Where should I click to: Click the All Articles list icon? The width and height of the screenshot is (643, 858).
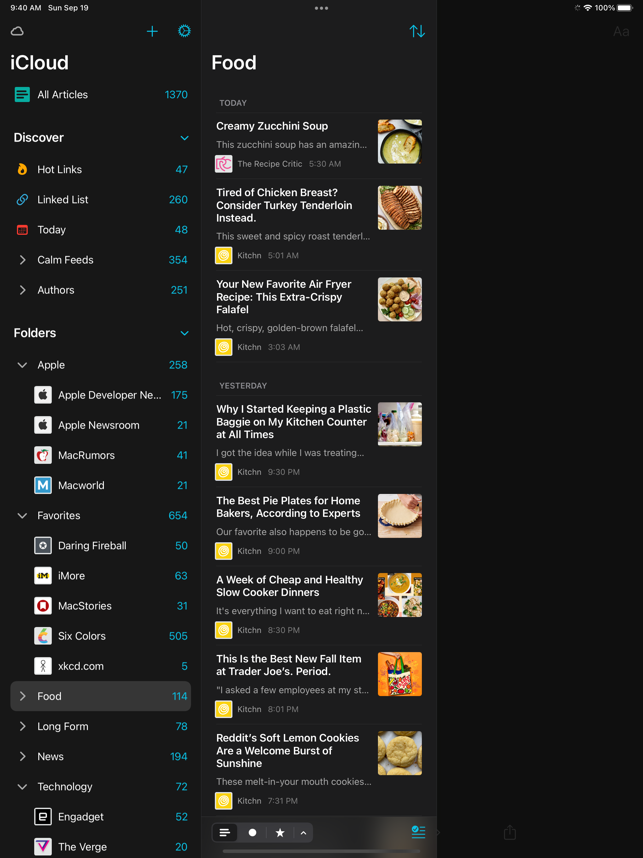[x=22, y=95]
